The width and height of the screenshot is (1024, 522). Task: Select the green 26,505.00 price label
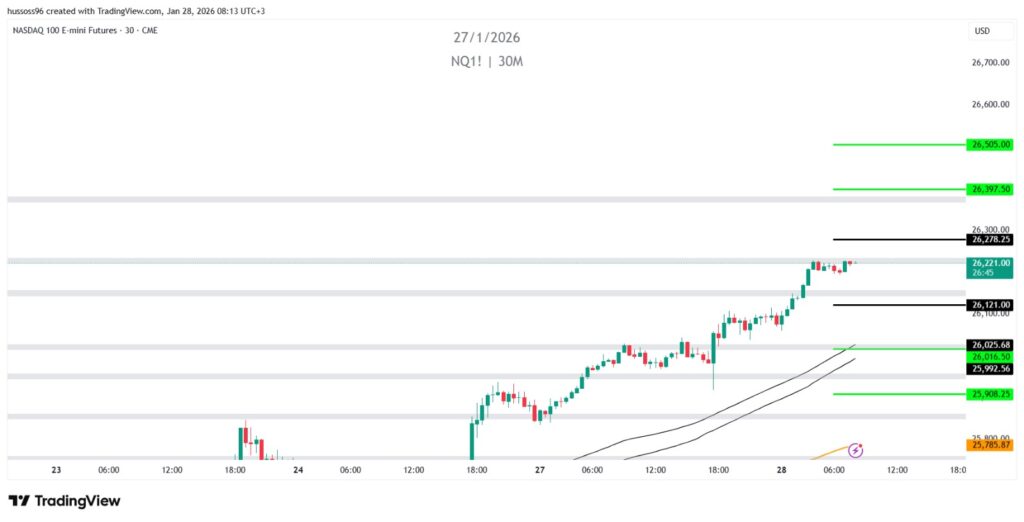click(x=989, y=144)
